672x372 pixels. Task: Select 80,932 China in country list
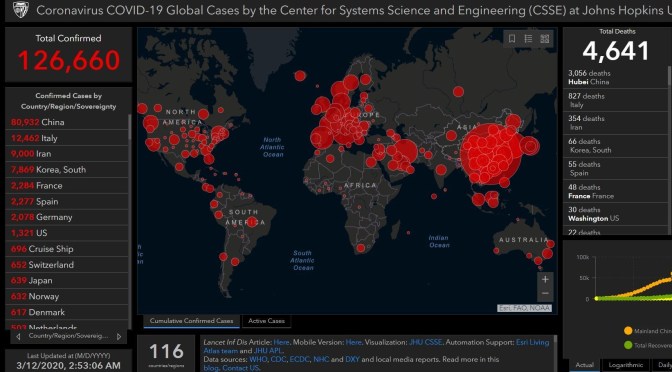click(67, 122)
